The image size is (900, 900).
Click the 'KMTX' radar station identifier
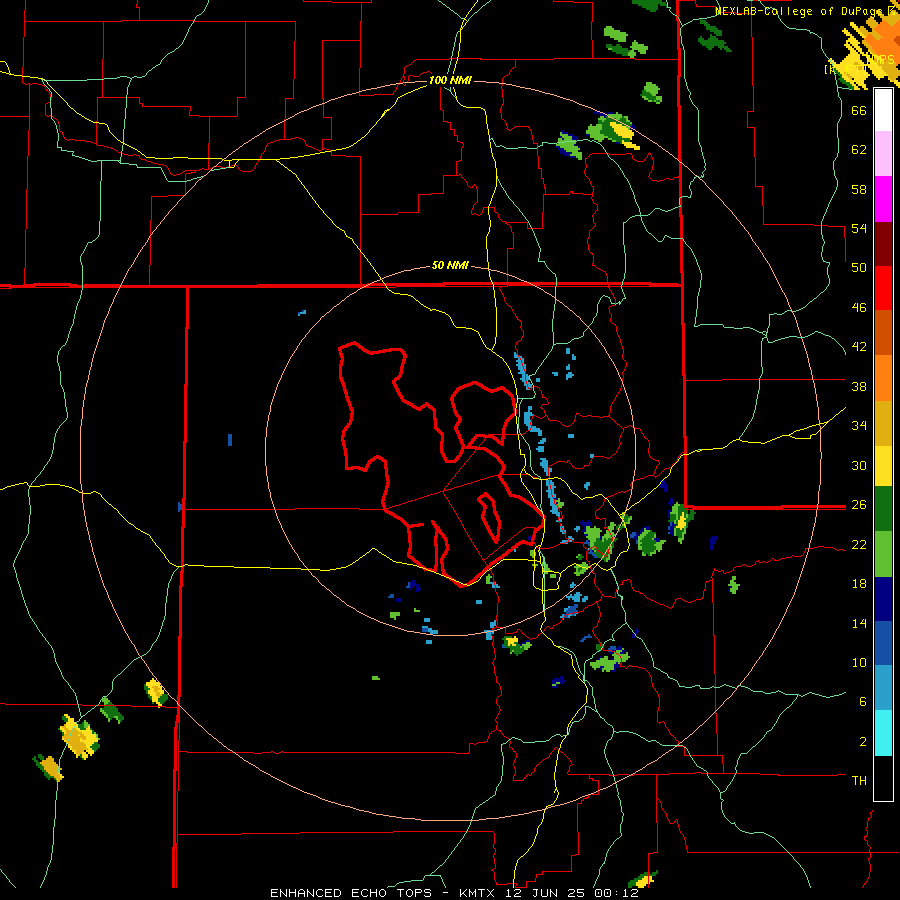(x=479, y=893)
